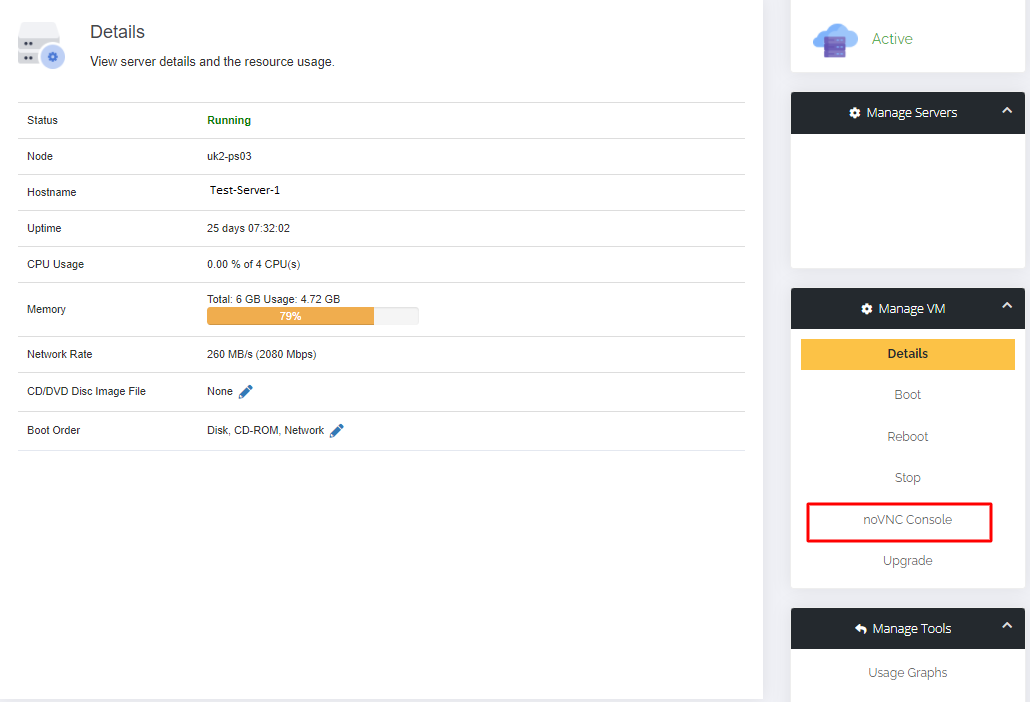1030x702 pixels.
Task: Collapse the Manage Servers panel chevron
Action: click(x=1006, y=110)
